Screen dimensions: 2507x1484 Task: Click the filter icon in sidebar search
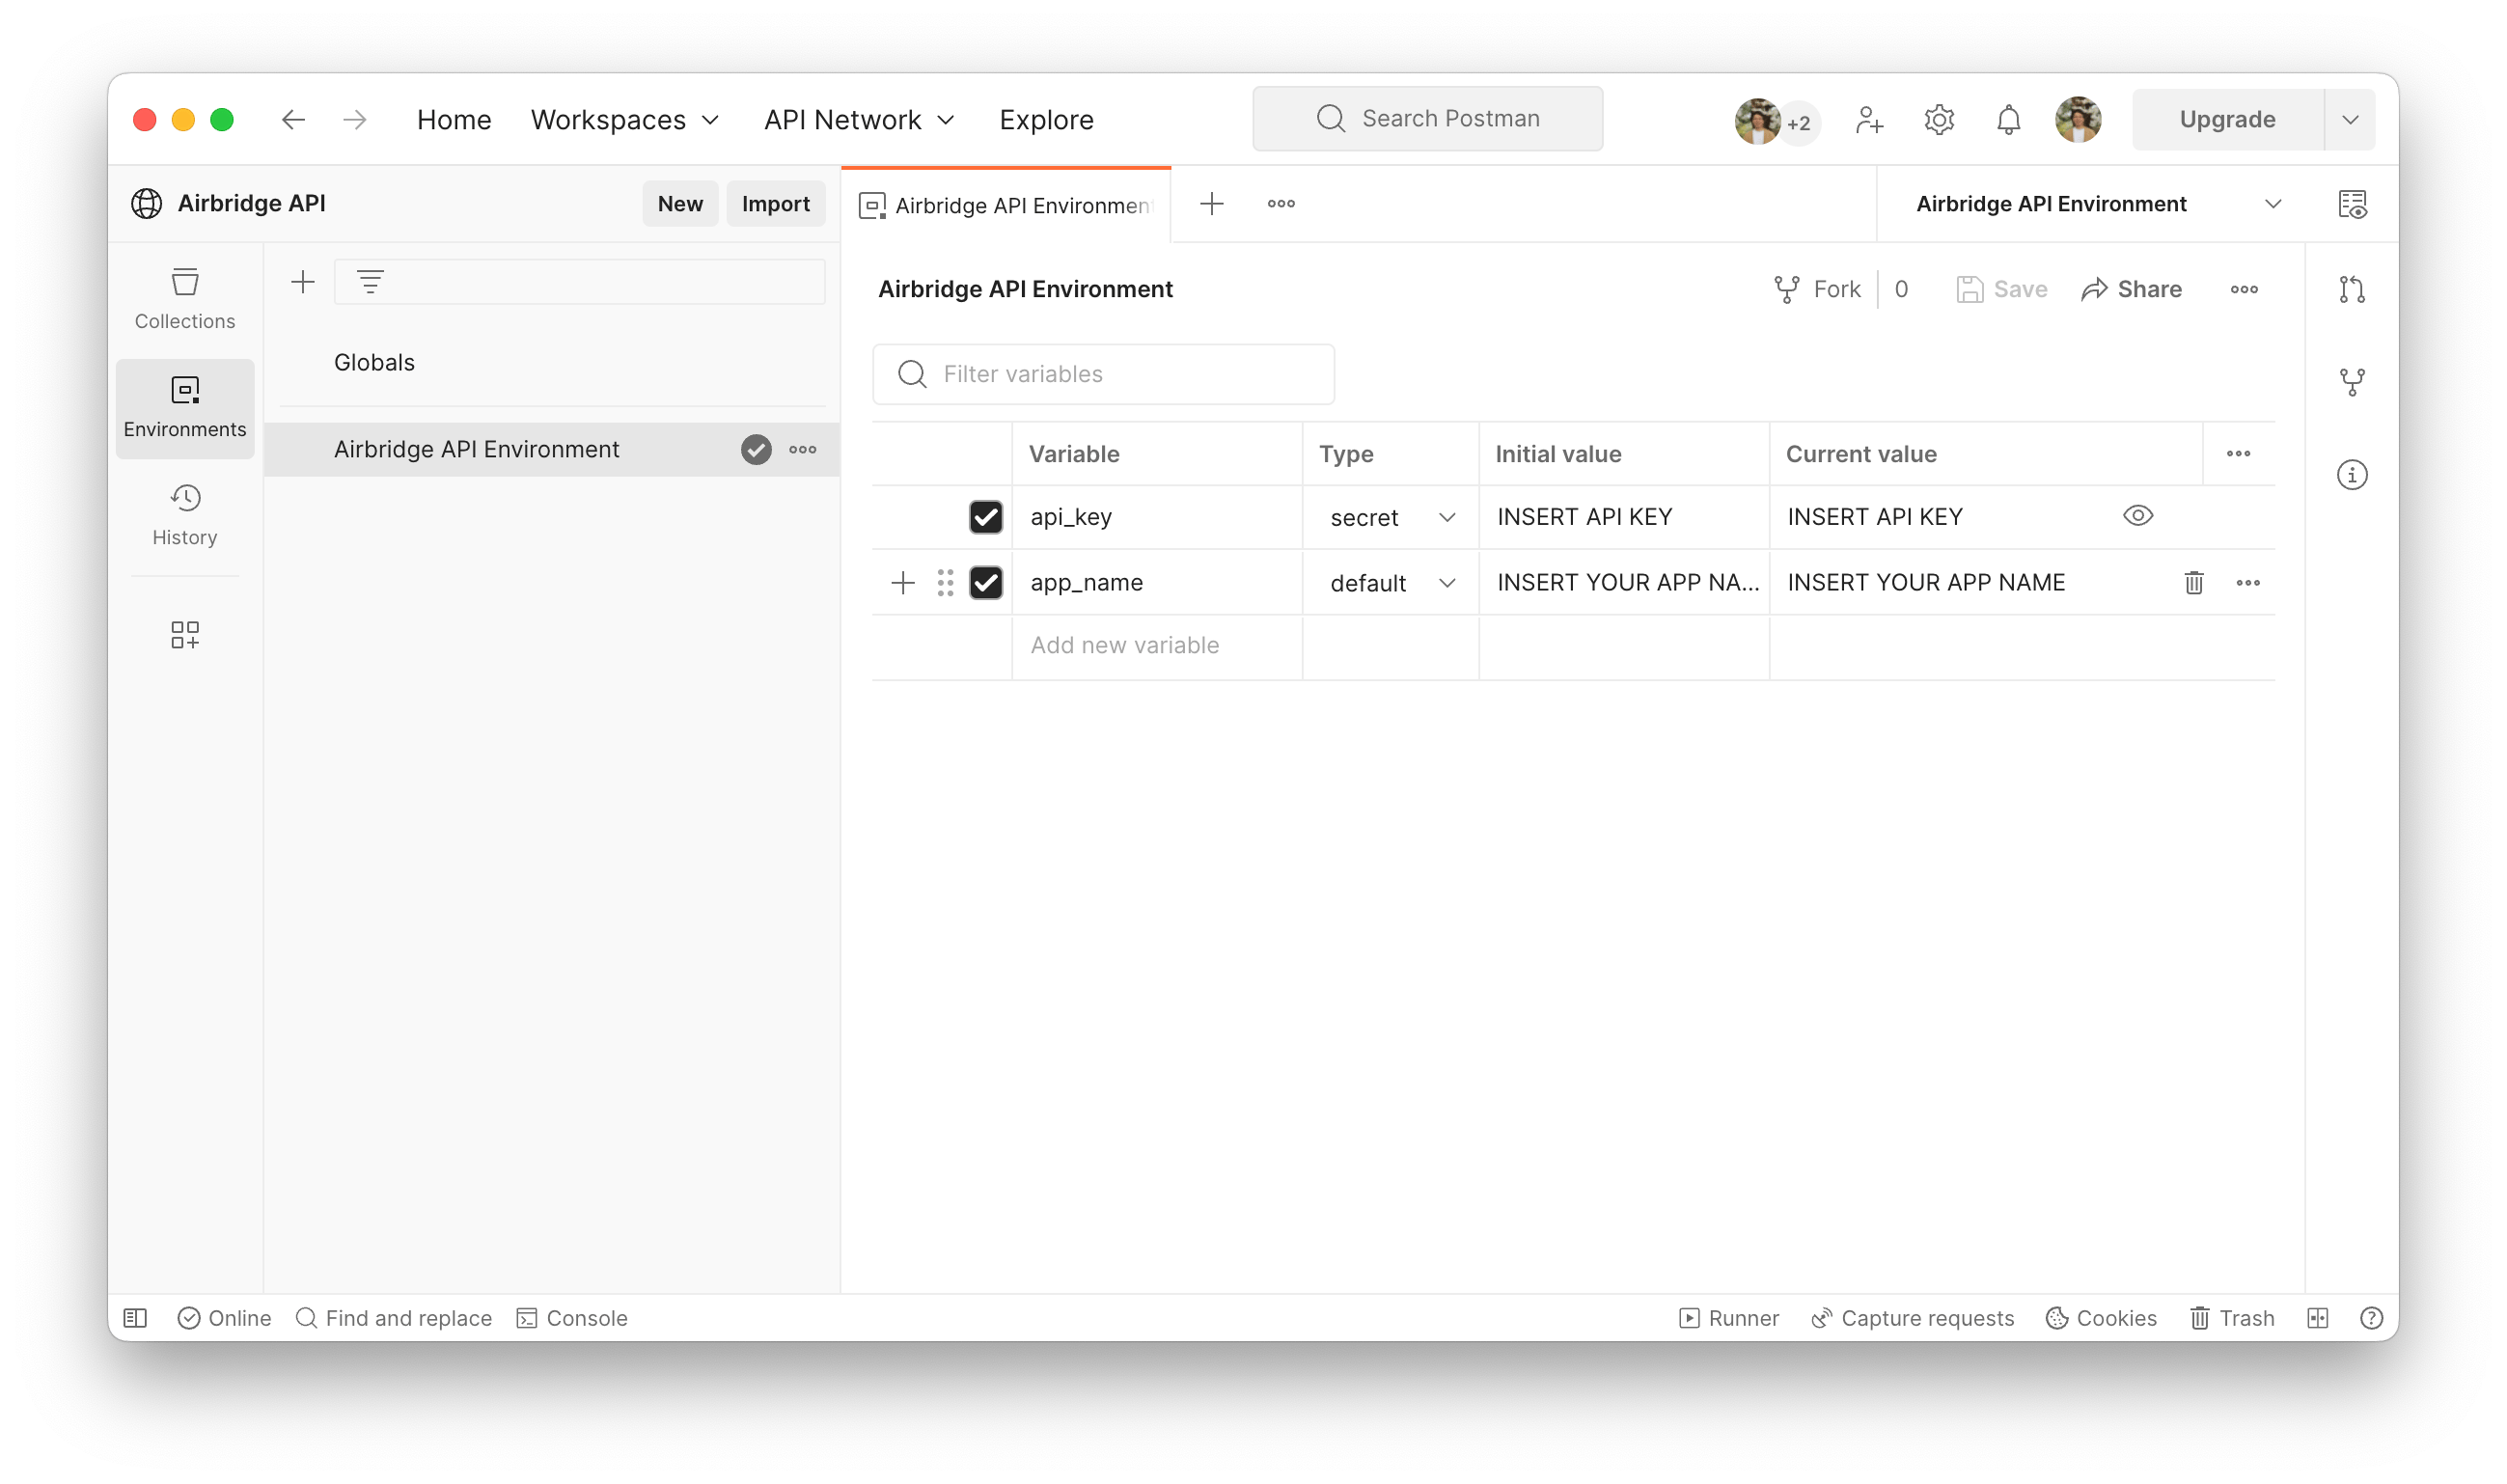370,282
